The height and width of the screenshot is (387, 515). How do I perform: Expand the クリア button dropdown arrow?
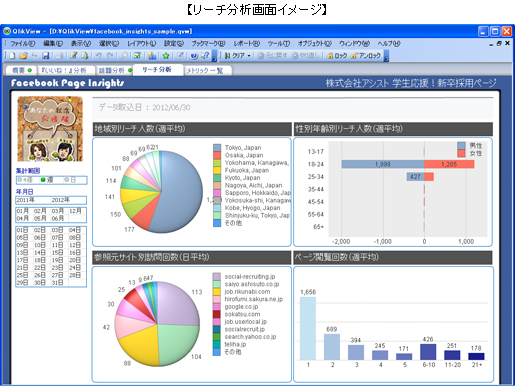point(249,56)
